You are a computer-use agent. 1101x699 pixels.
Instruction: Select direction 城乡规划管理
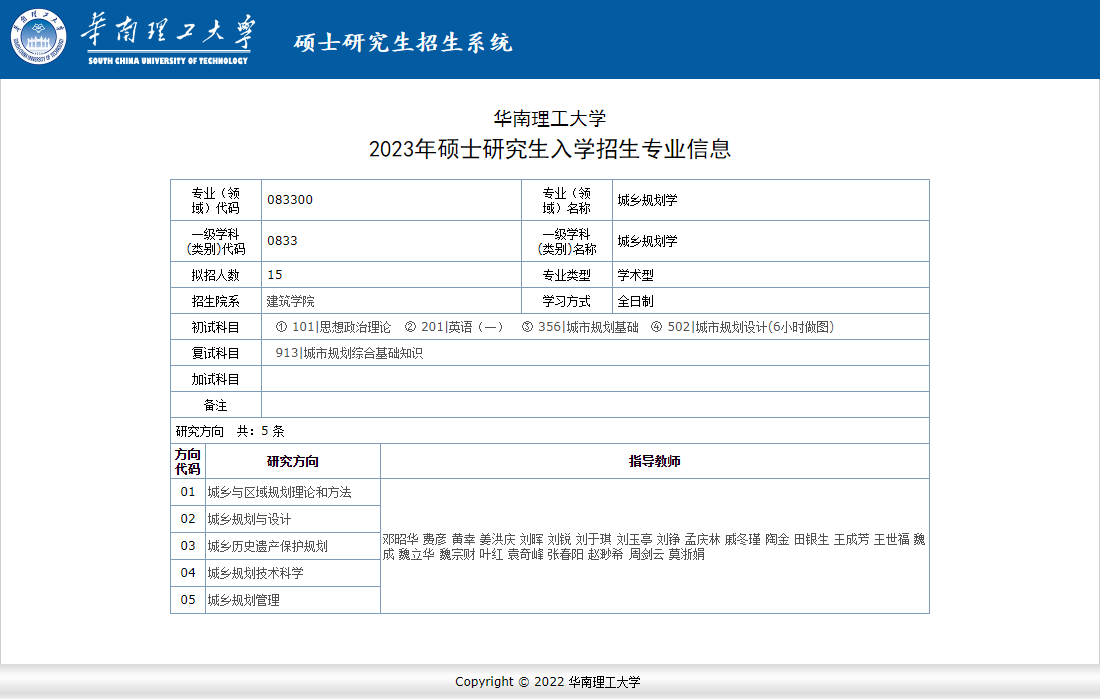click(244, 600)
